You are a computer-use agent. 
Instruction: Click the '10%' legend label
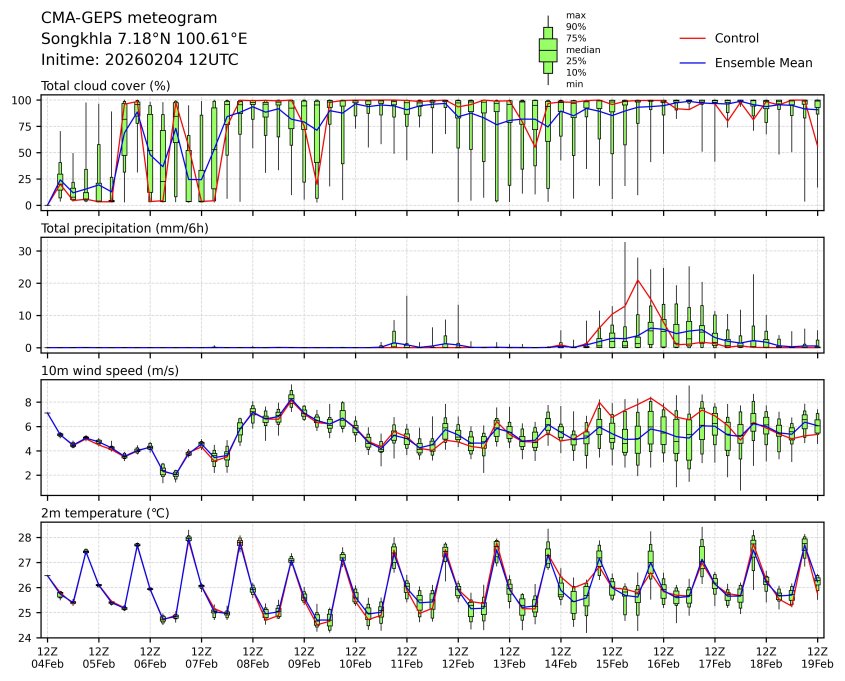pyautogui.click(x=576, y=73)
